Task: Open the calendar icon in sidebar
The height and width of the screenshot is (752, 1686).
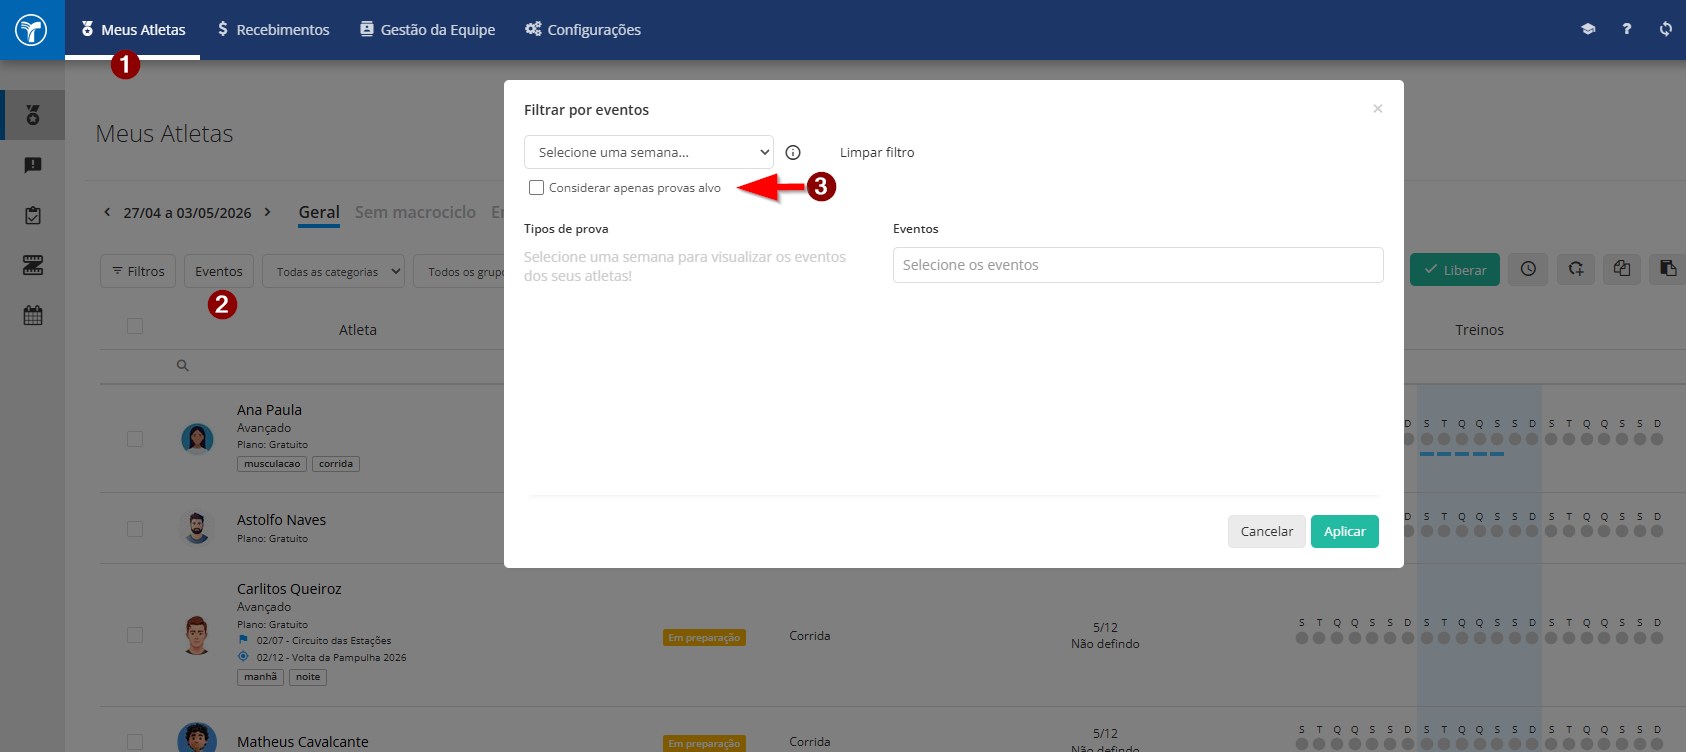Action: [33, 316]
